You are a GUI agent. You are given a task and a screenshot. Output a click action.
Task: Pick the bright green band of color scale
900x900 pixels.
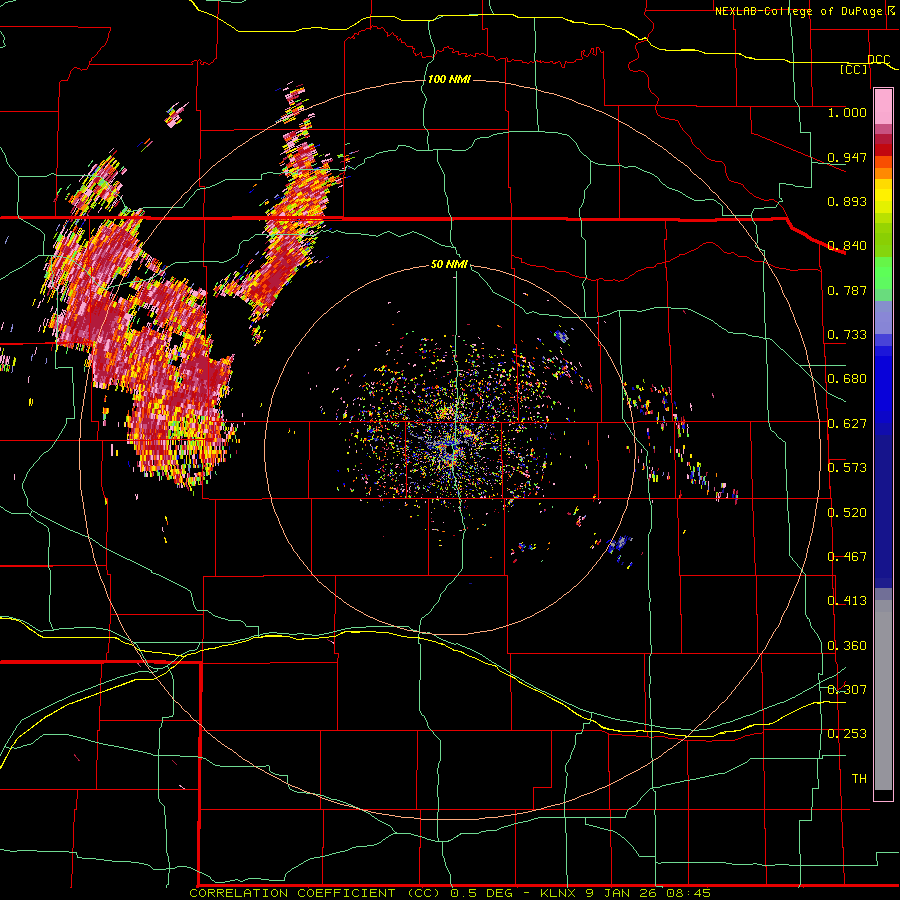(x=883, y=273)
